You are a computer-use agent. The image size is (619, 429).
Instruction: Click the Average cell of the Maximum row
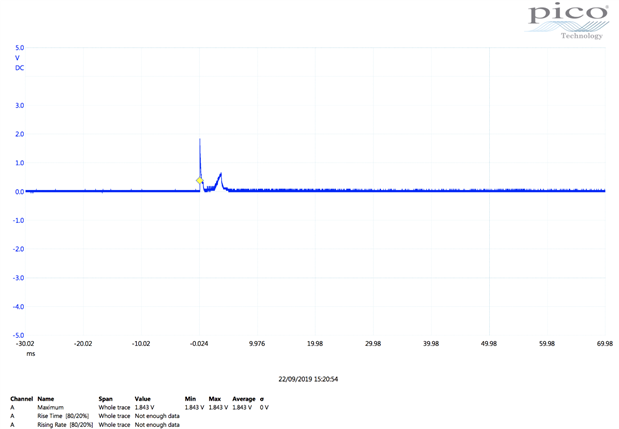[242, 408]
